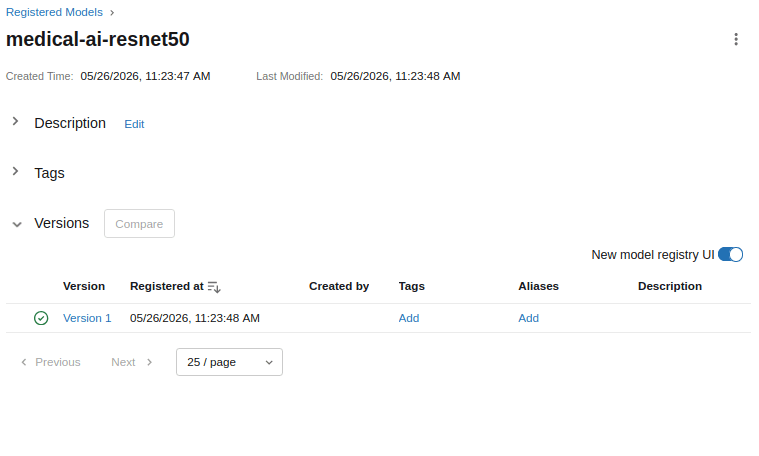Image resolution: width=759 pixels, height=456 pixels.
Task: Collapse the Versions section
Action: coord(17,224)
